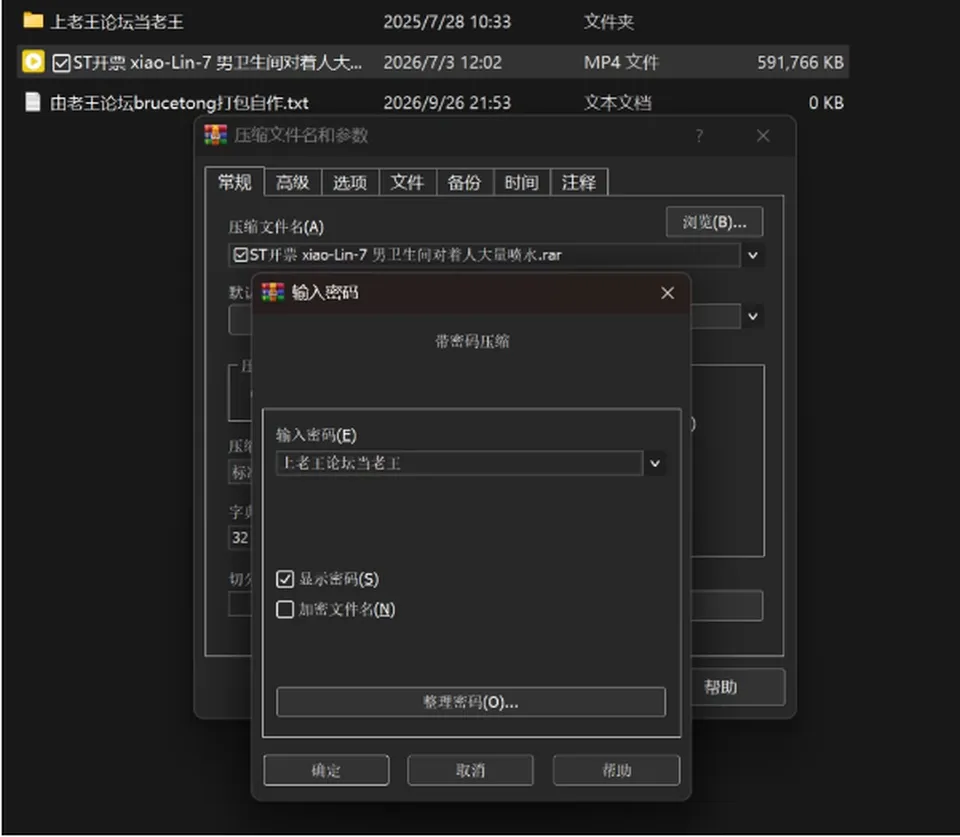Click the 浏览(B)... browse button
The image size is (960, 837).
tap(714, 222)
